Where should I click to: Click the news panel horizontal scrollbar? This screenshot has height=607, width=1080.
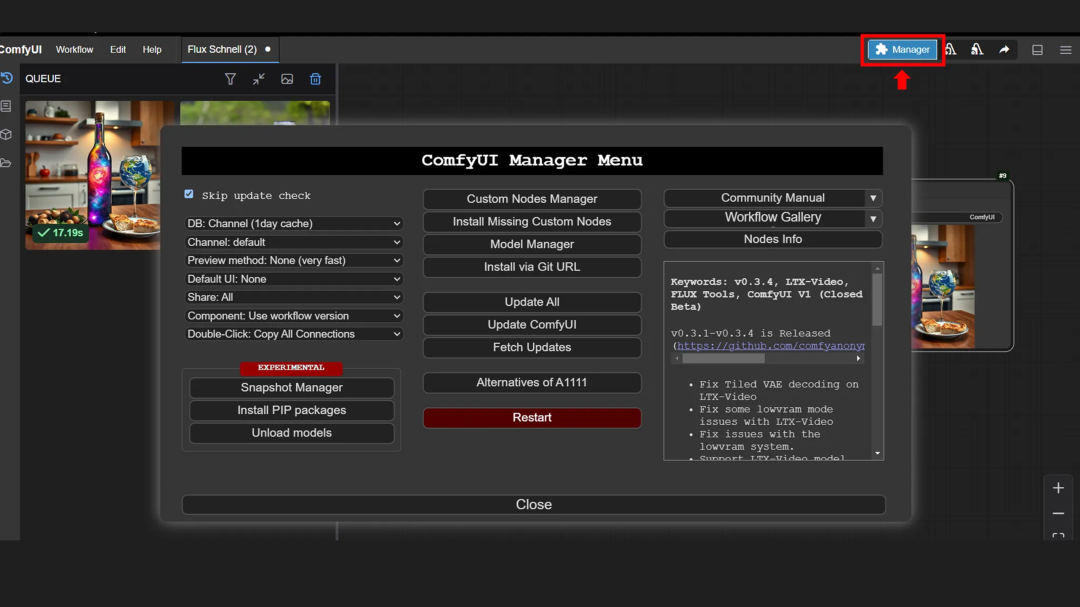pyautogui.click(x=723, y=358)
